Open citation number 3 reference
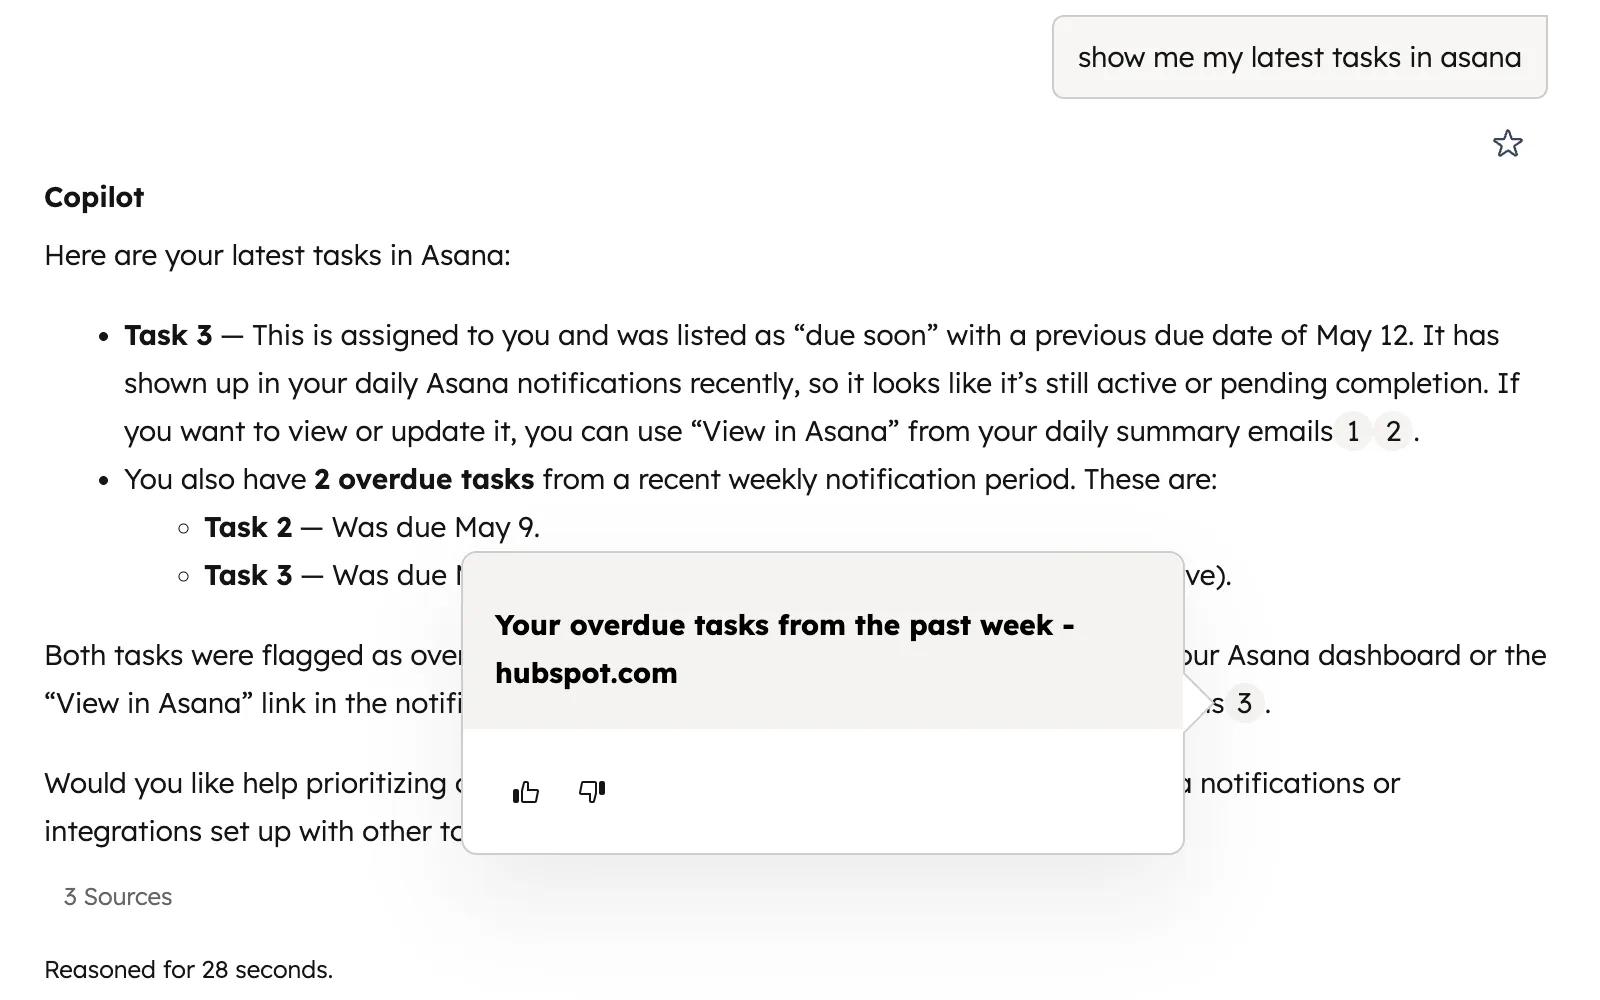This screenshot has width=1600, height=1000. coord(1244,704)
